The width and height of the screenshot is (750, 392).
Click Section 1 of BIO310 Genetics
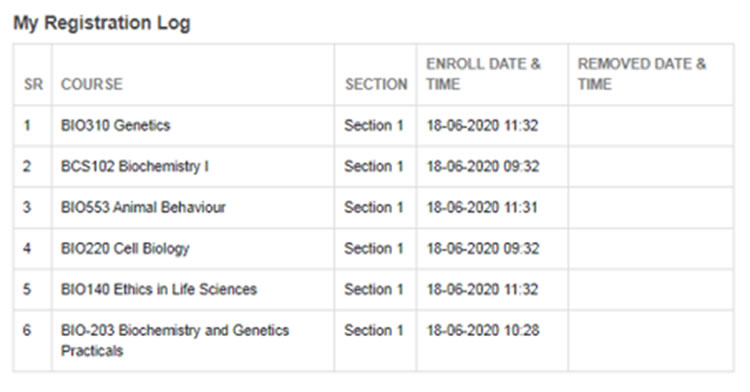[374, 125]
